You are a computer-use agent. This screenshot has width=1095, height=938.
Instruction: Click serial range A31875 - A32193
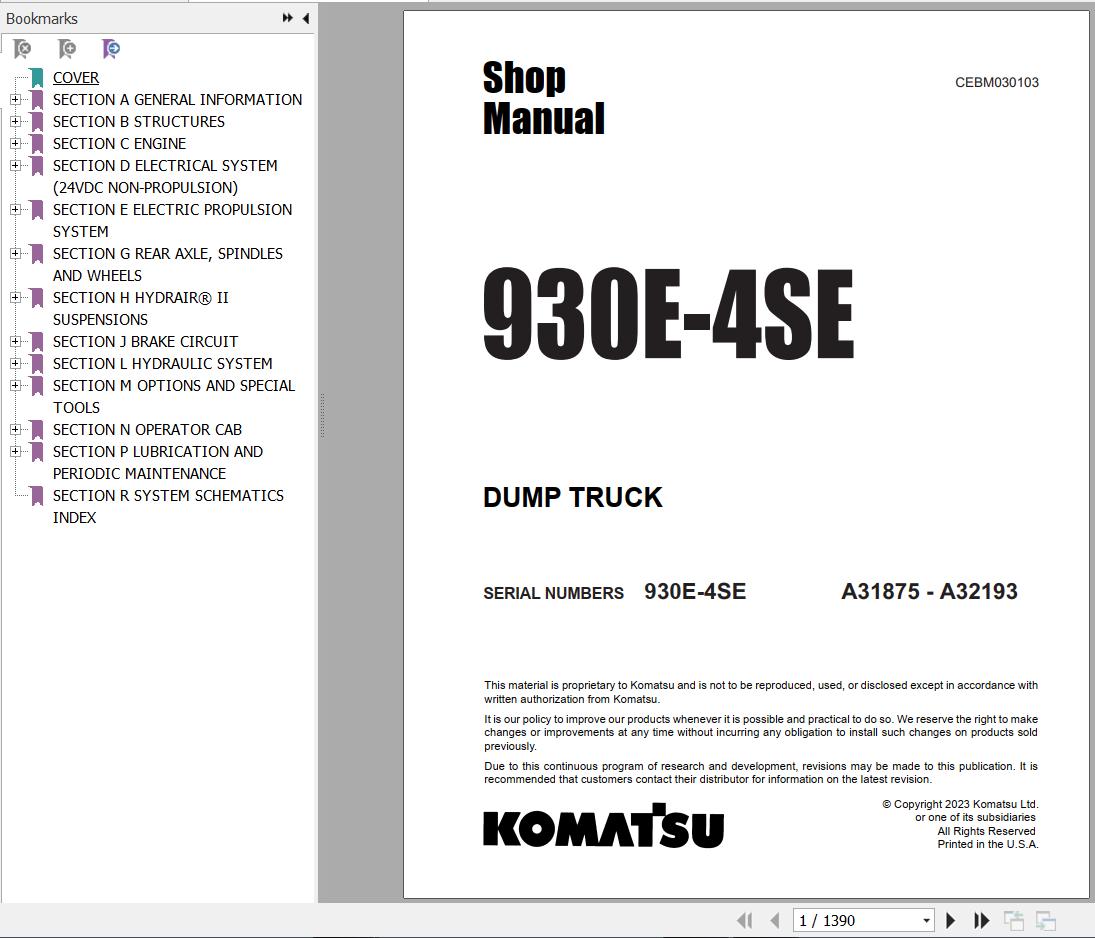[x=929, y=592]
